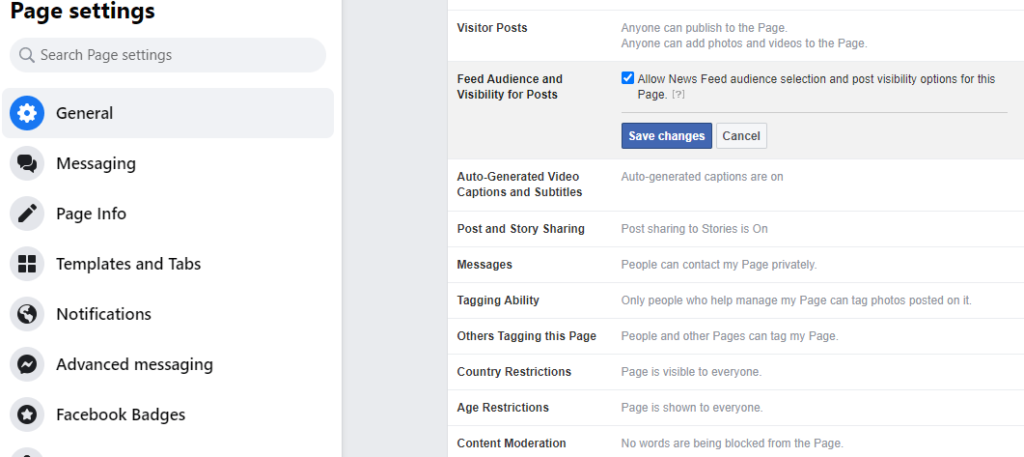Expand the Country Restrictions setting row
The image size is (1024, 457).
point(735,372)
